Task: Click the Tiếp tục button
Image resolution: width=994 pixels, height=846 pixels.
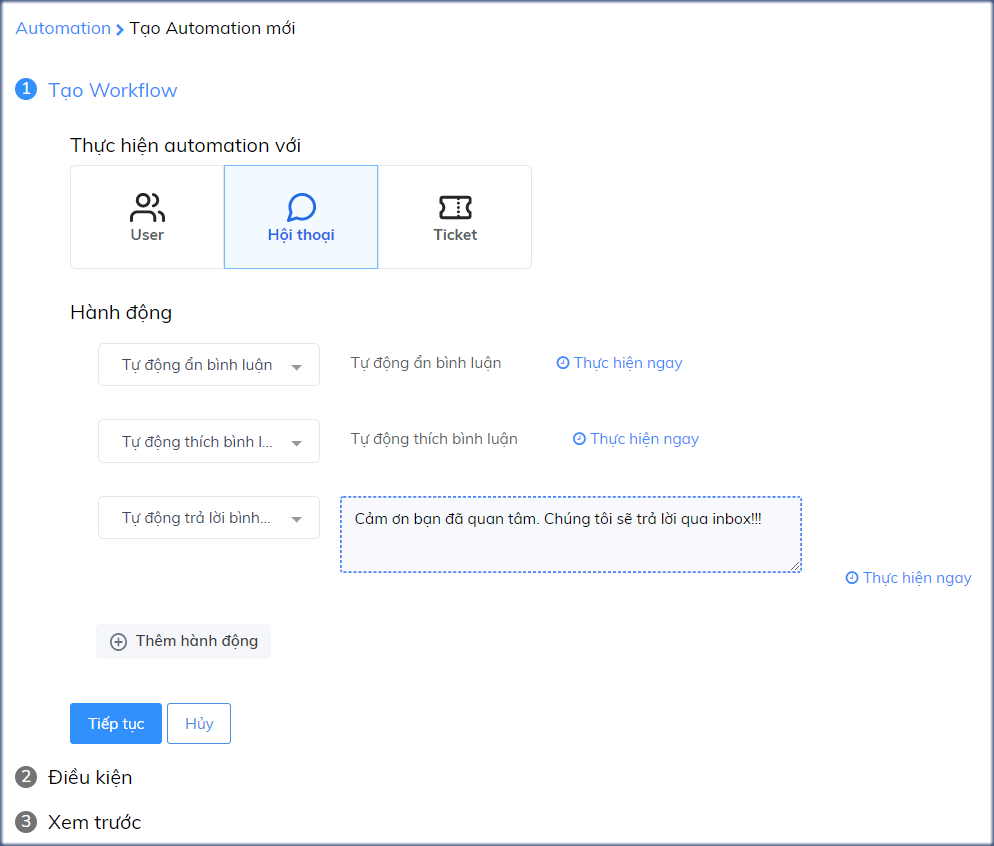Action: click(115, 723)
